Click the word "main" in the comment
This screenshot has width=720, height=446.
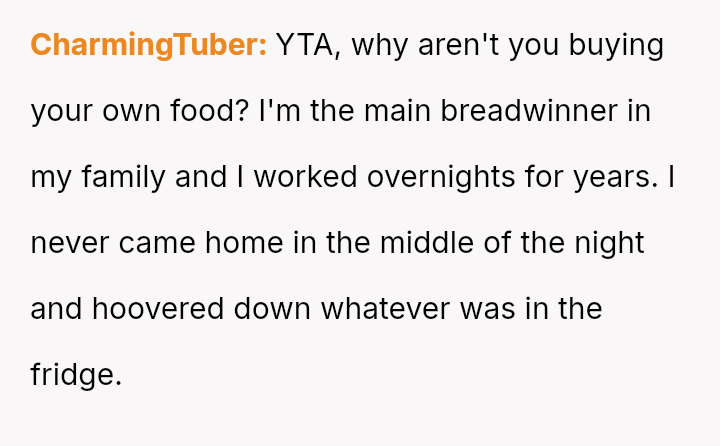click(x=393, y=110)
